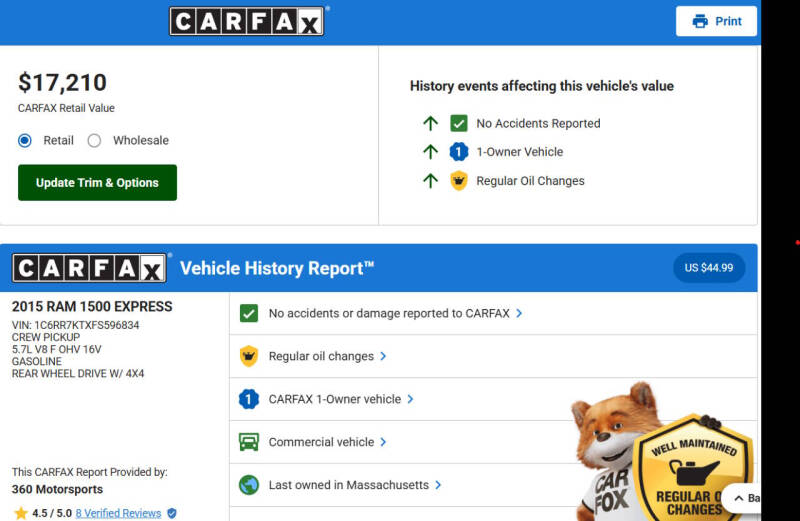Click green checkbox icon for no accidents or damage row

point(249,313)
